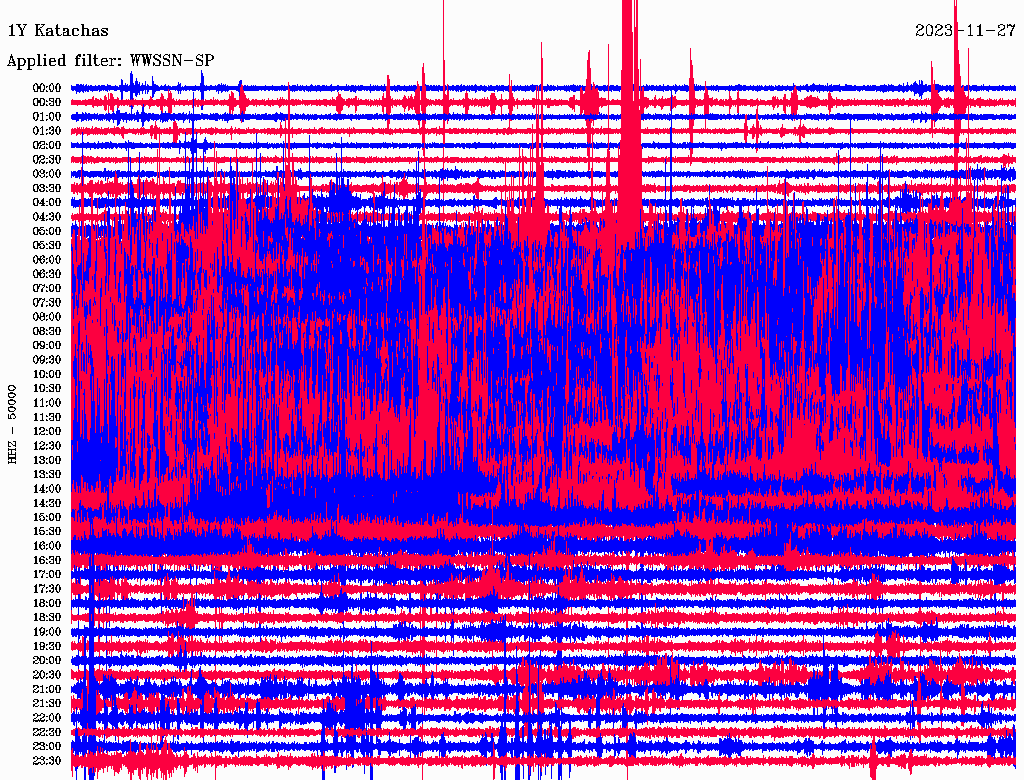
Task: Select the 04:00 time label
Action: point(47,203)
